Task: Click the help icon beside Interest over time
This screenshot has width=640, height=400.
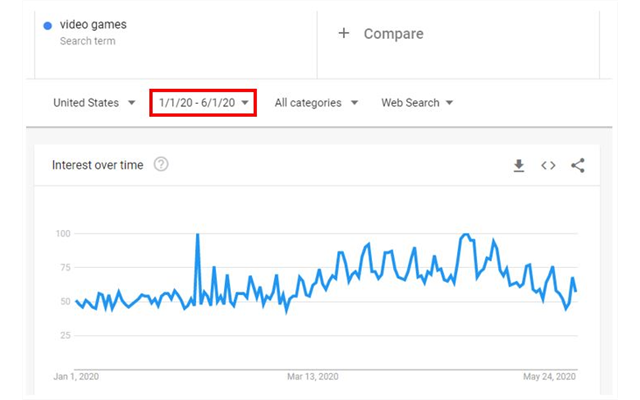Action: (161, 165)
